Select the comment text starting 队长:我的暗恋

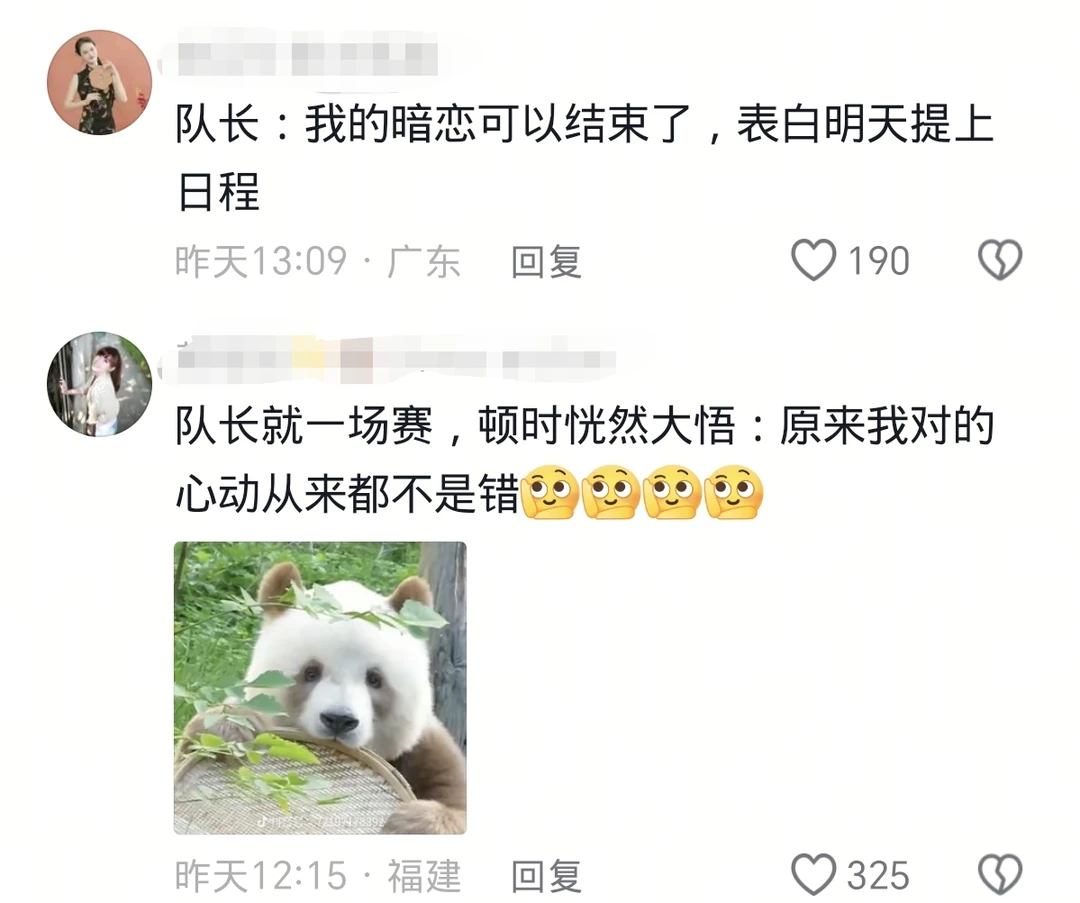[585, 158]
